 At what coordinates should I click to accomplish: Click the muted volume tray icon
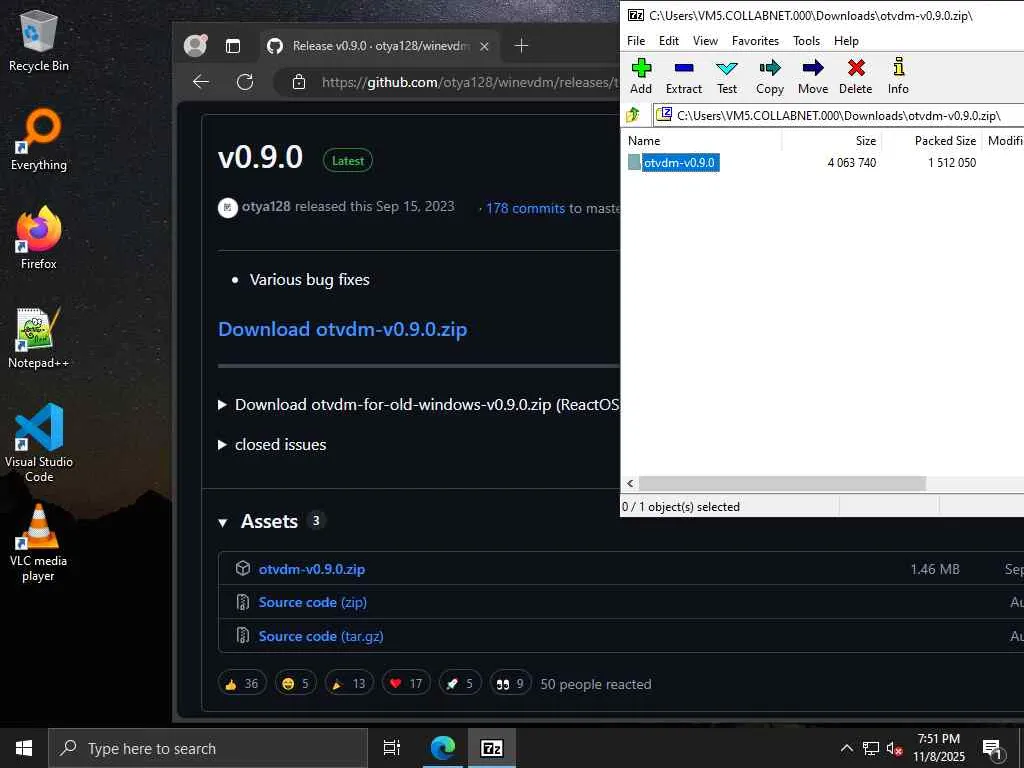[x=894, y=748]
